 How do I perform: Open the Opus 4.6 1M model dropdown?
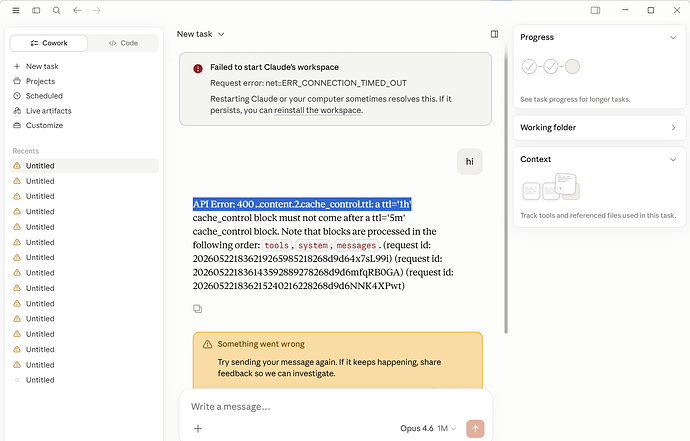(x=428, y=428)
